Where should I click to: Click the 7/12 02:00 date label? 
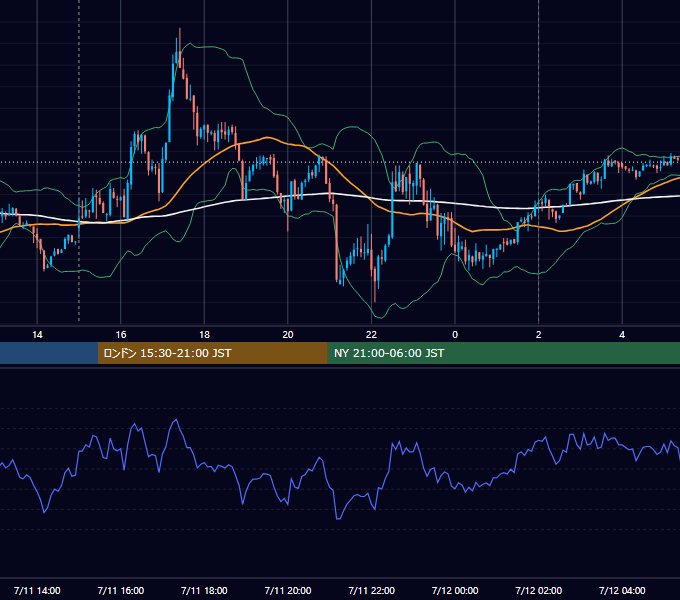click(539, 590)
